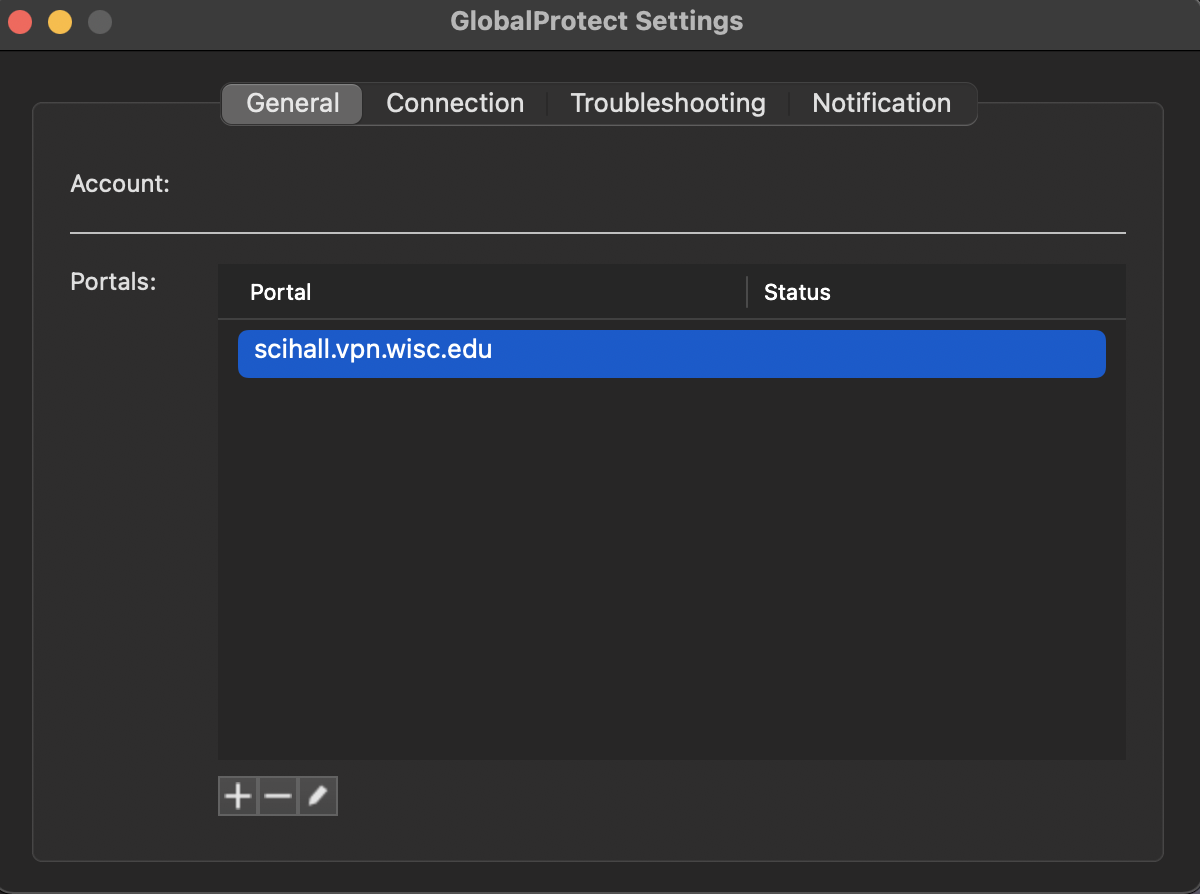Close the GlobalProtect Settings window
1200x894 pixels.
click(21, 21)
